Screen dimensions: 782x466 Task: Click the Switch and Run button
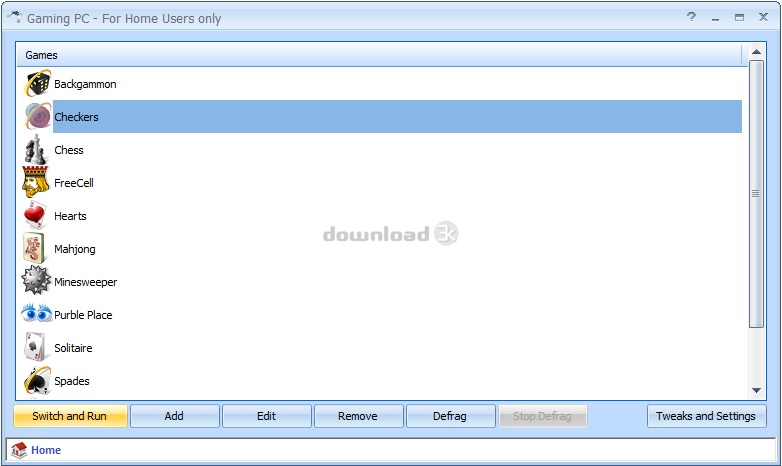click(70, 416)
